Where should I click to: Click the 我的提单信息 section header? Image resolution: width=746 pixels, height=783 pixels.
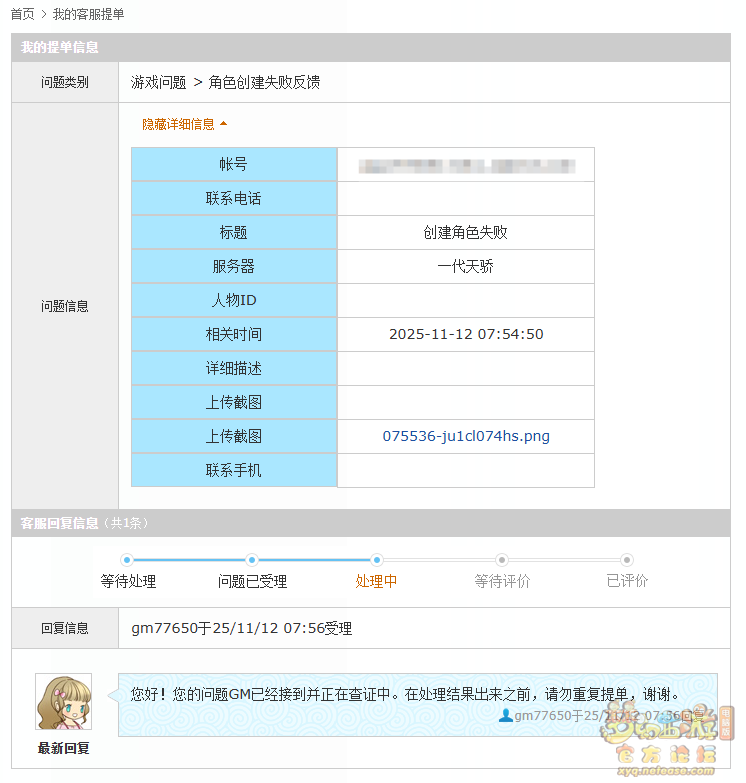[x=60, y=47]
